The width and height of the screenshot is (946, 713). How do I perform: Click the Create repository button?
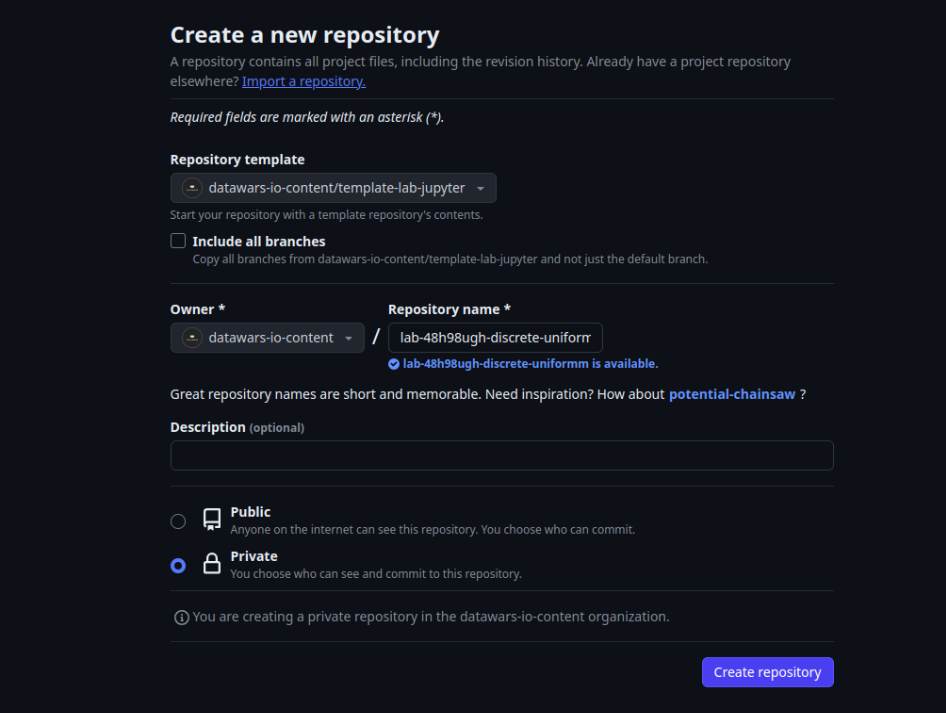point(767,672)
